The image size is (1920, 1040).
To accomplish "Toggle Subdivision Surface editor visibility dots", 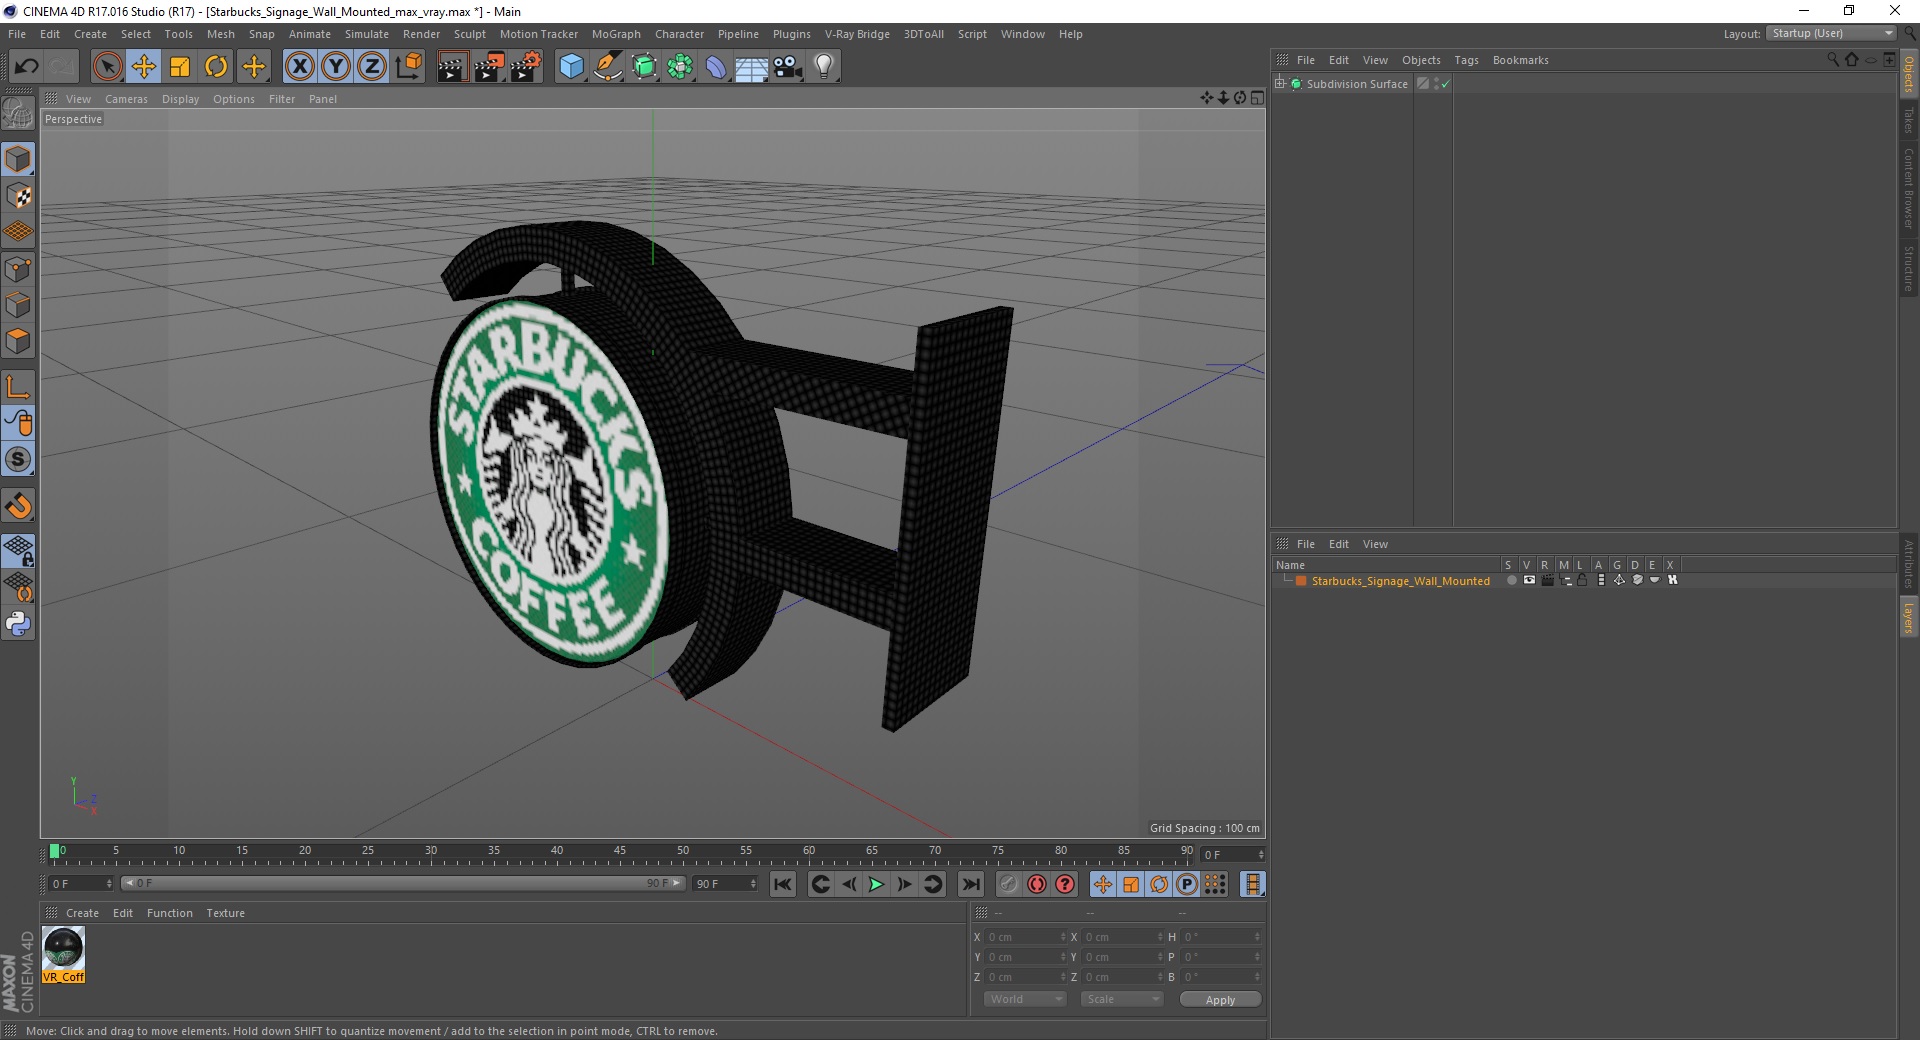I will (x=1436, y=84).
